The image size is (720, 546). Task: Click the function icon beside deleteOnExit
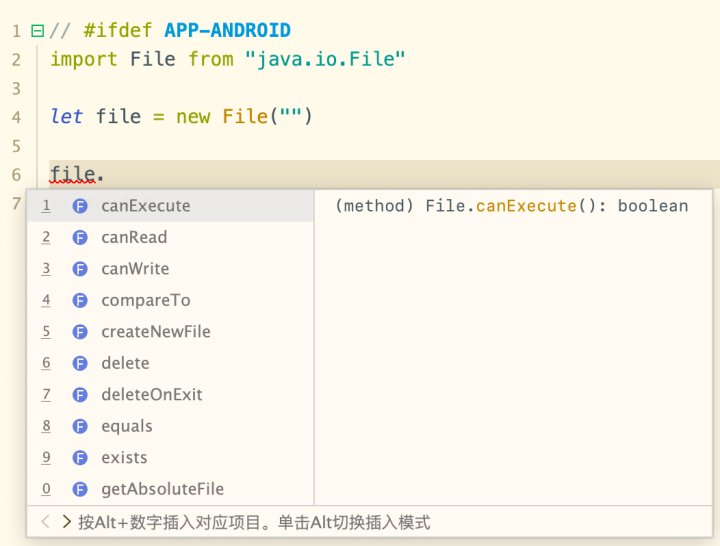[x=80, y=395]
